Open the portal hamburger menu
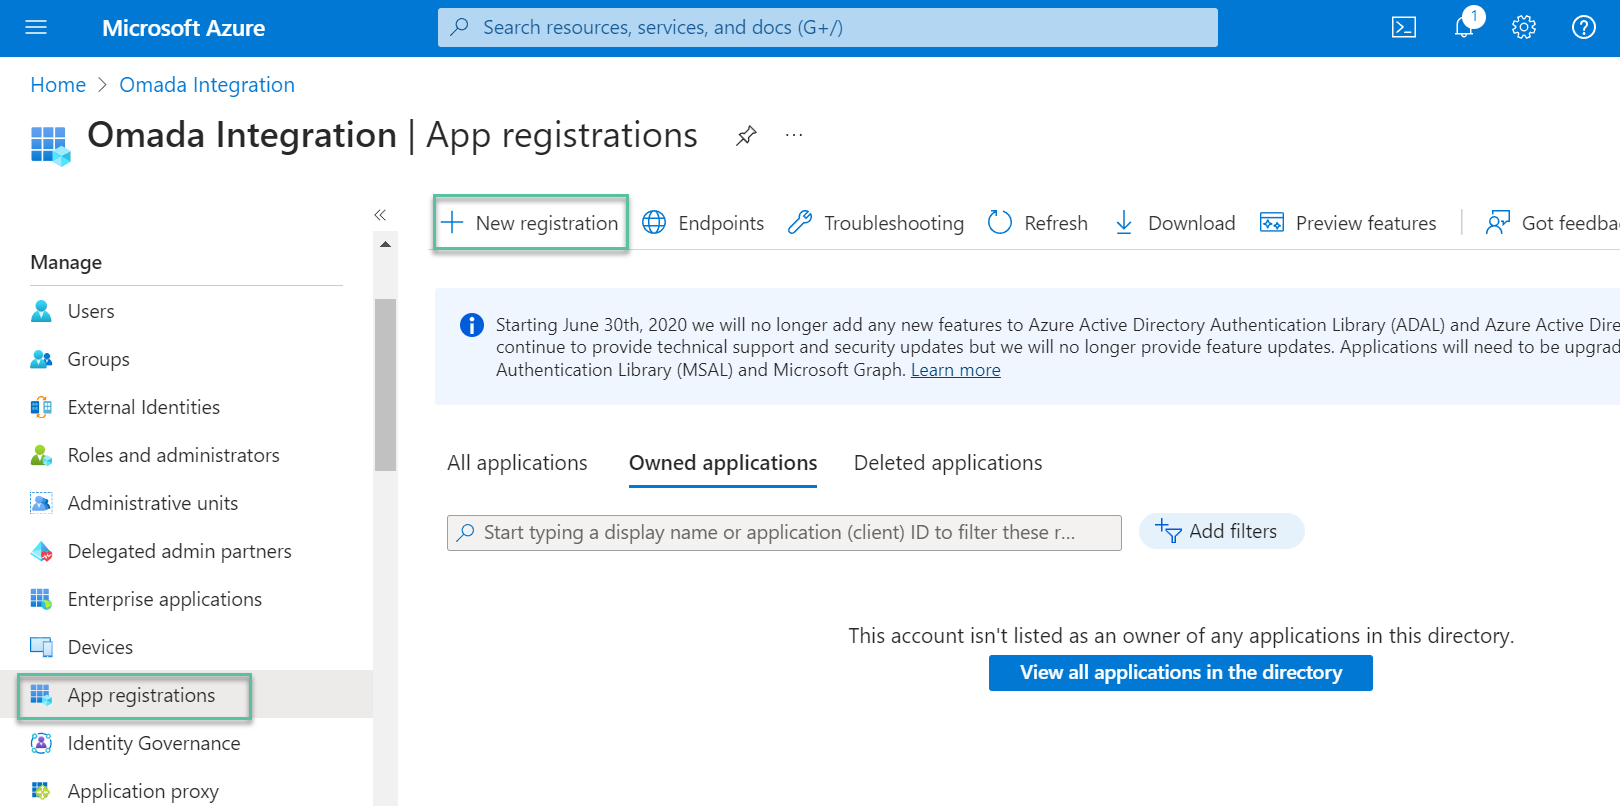 pos(36,28)
